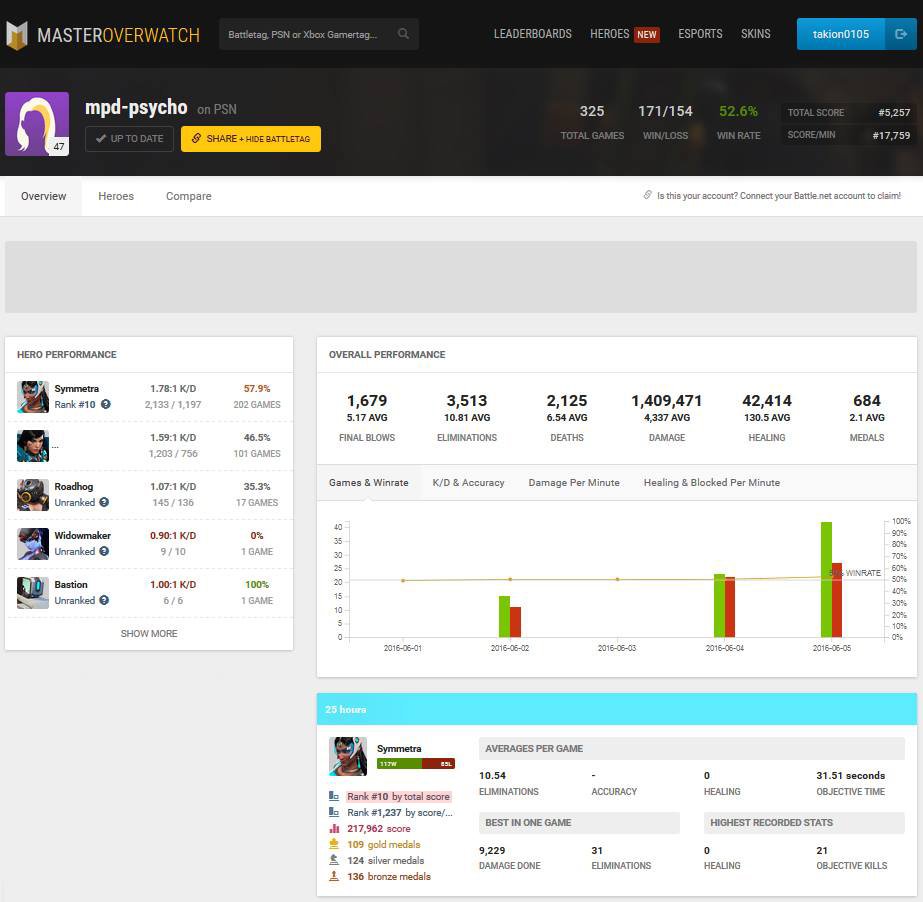Screen dimensions: 923x902
Task: Click the takion0105 account button
Action: [x=841, y=34]
